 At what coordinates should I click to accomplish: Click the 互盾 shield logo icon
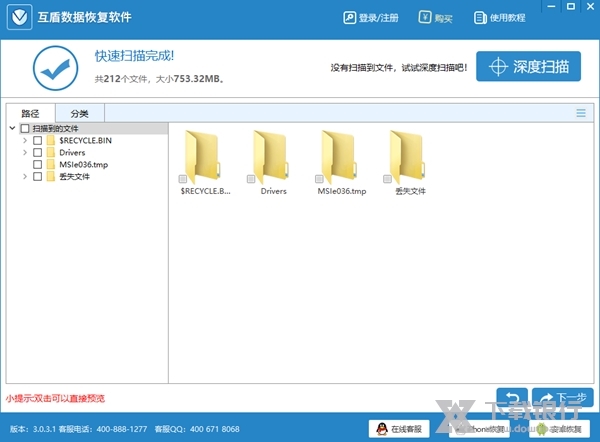point(20,17)
